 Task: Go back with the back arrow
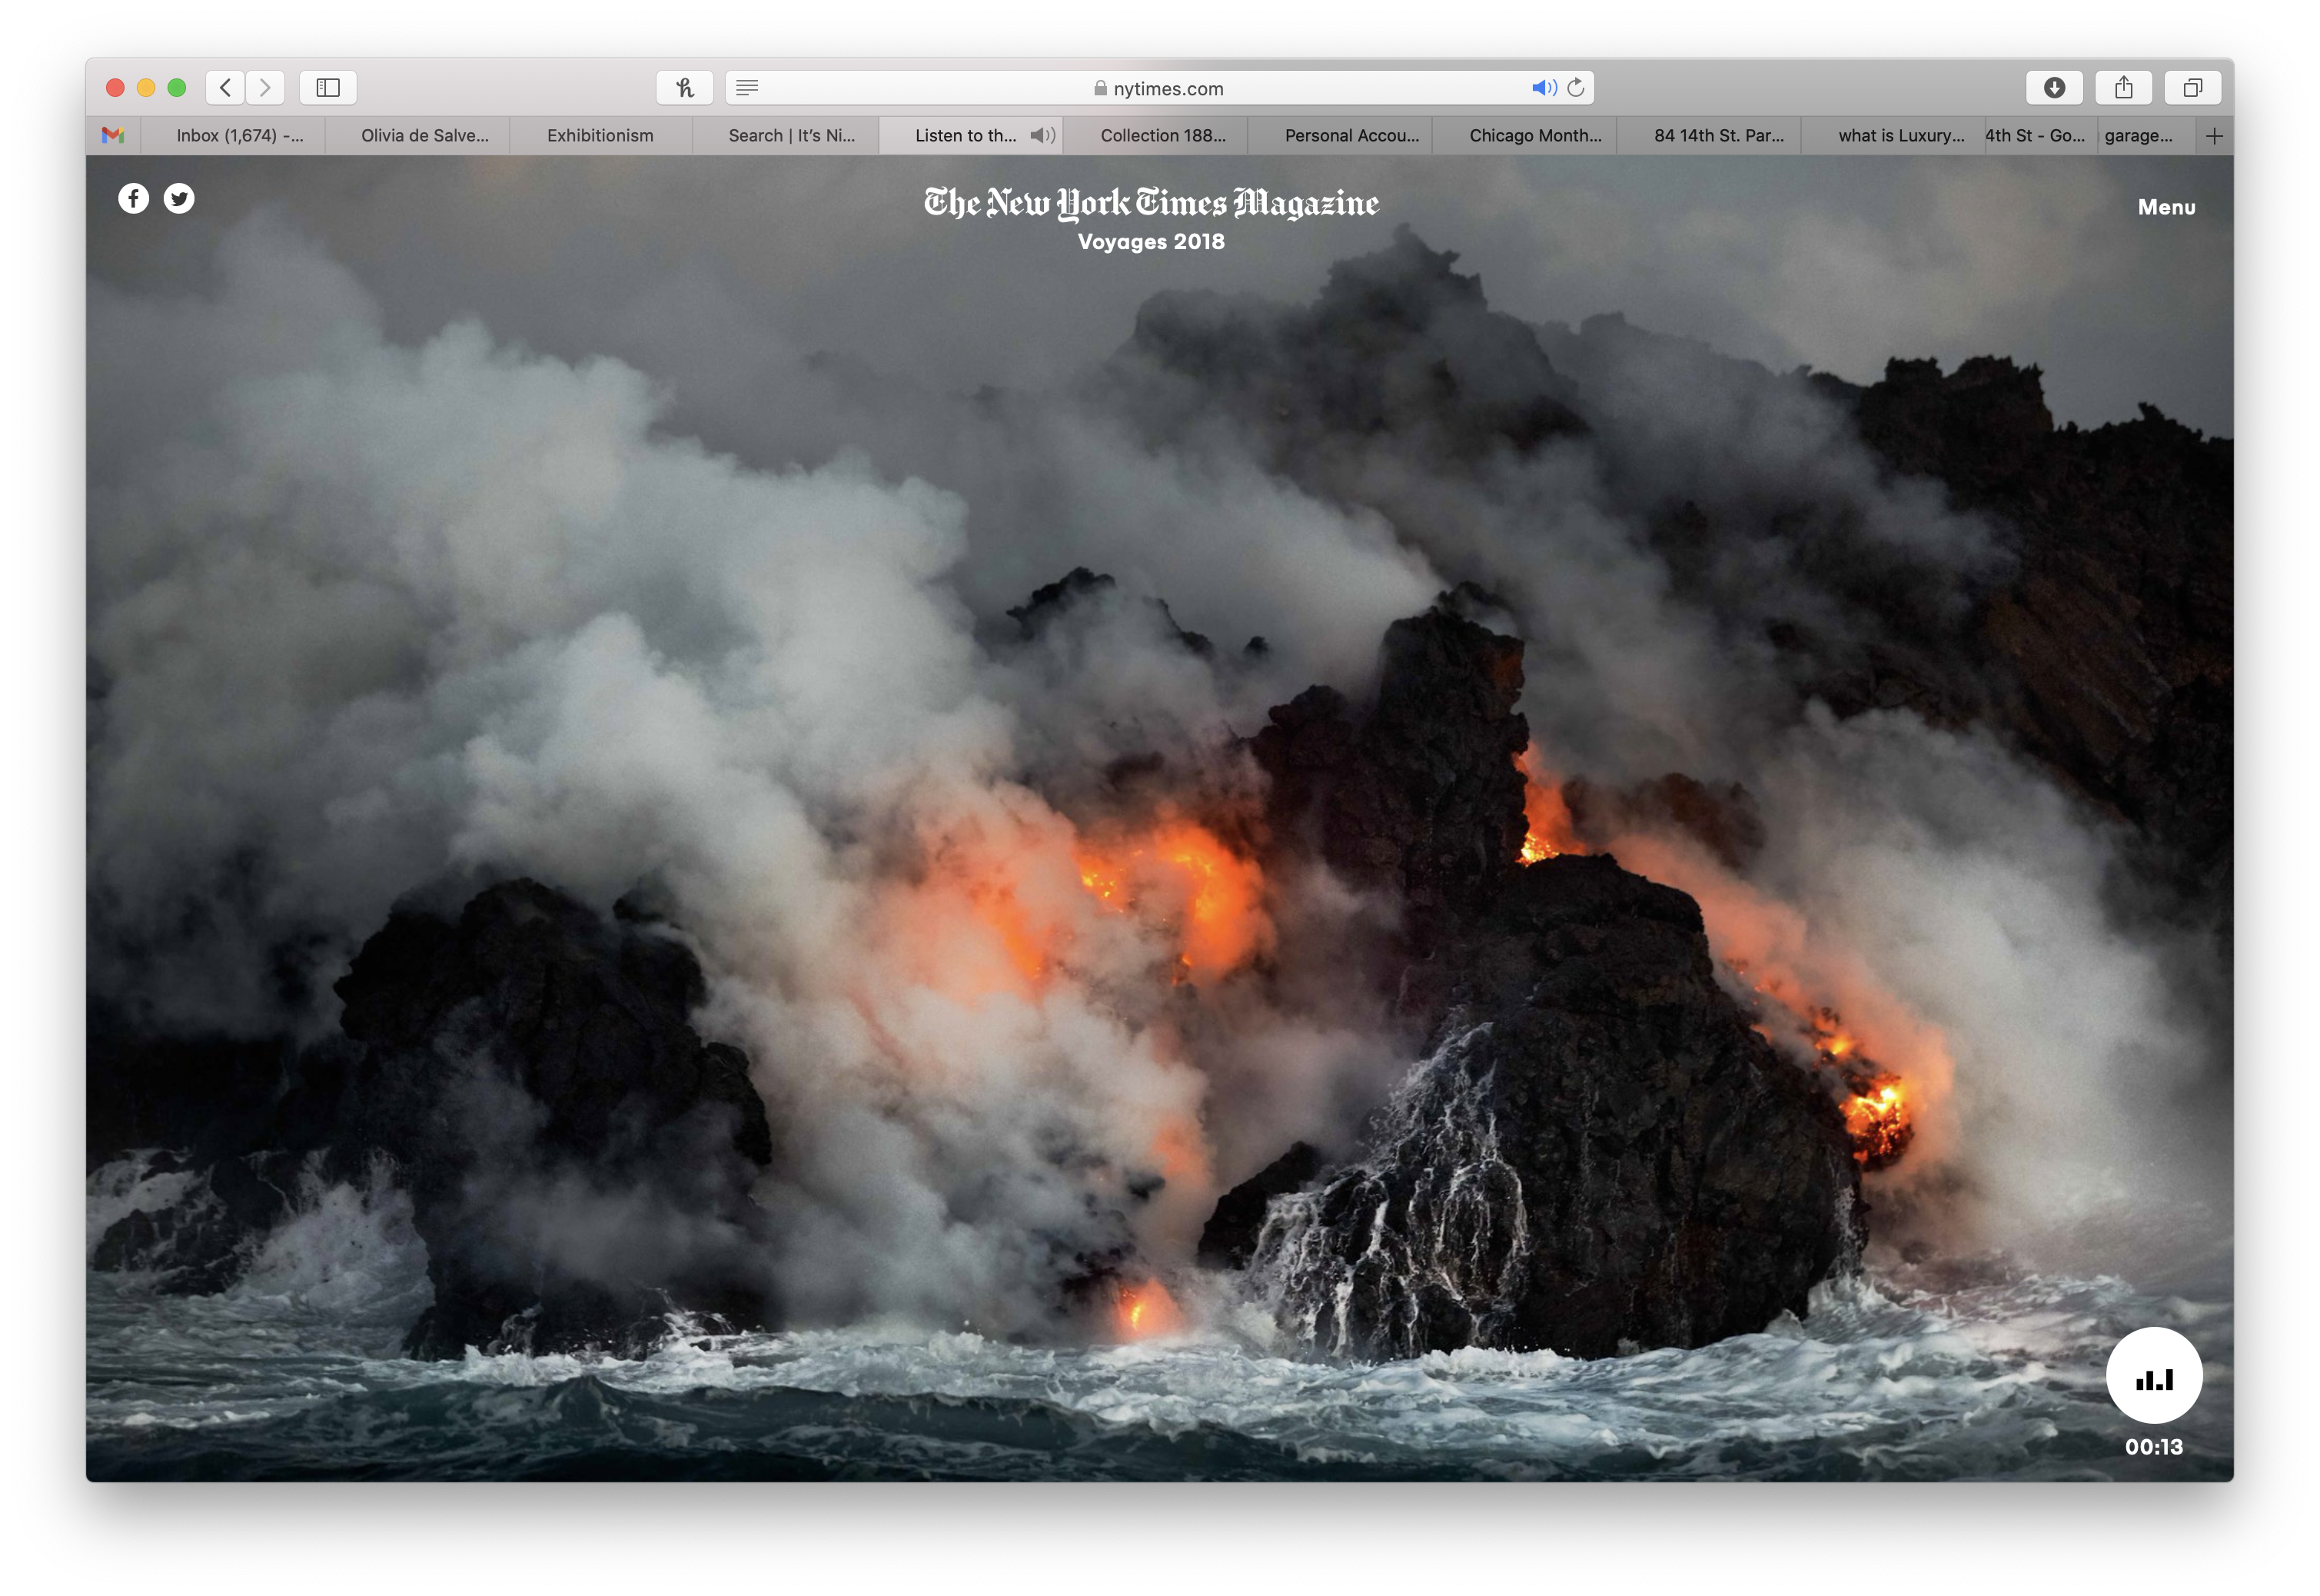[226, 88]
